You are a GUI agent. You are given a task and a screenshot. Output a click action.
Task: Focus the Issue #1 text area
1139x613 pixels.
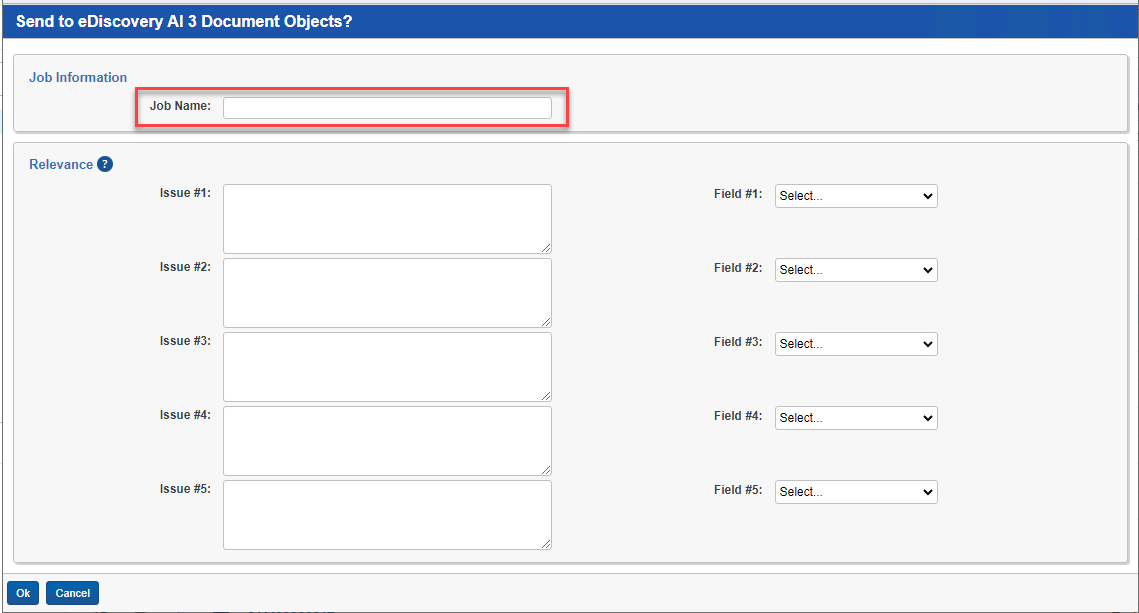387,219
